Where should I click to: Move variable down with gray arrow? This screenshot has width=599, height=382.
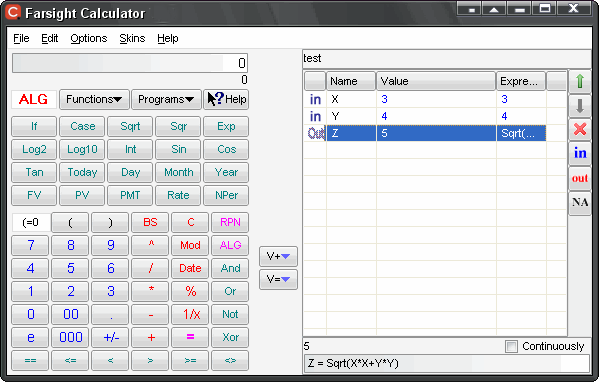tap(580, 106)
